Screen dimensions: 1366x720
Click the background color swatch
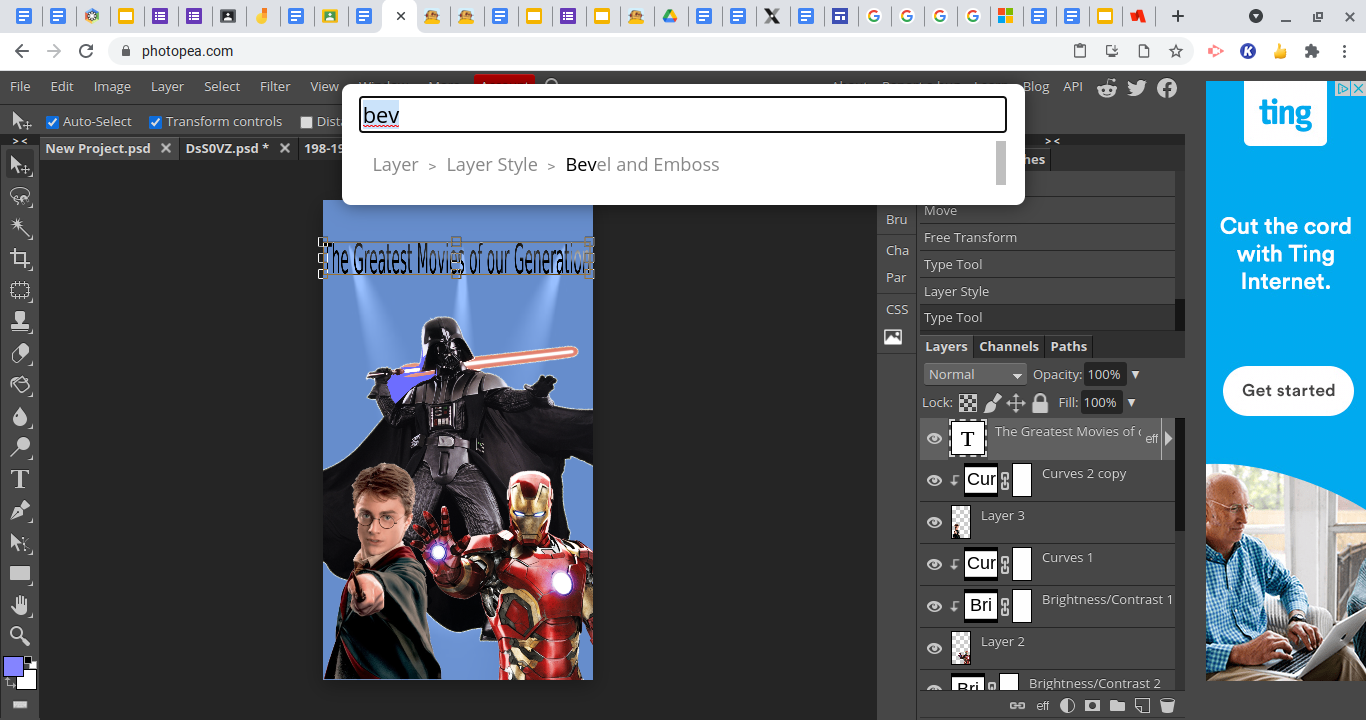click(x=29, y=681)
